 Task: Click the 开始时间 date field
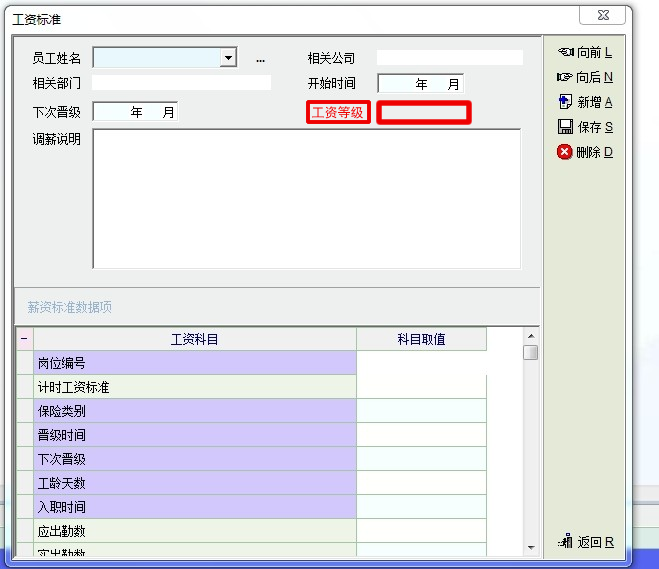pyautogui.click(x=420, y=84)
